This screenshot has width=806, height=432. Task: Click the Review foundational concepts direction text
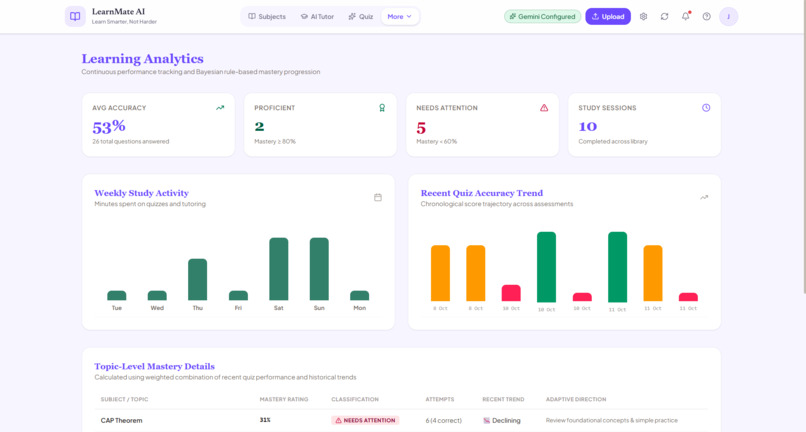pyautogui.click(x=612, y=420)
